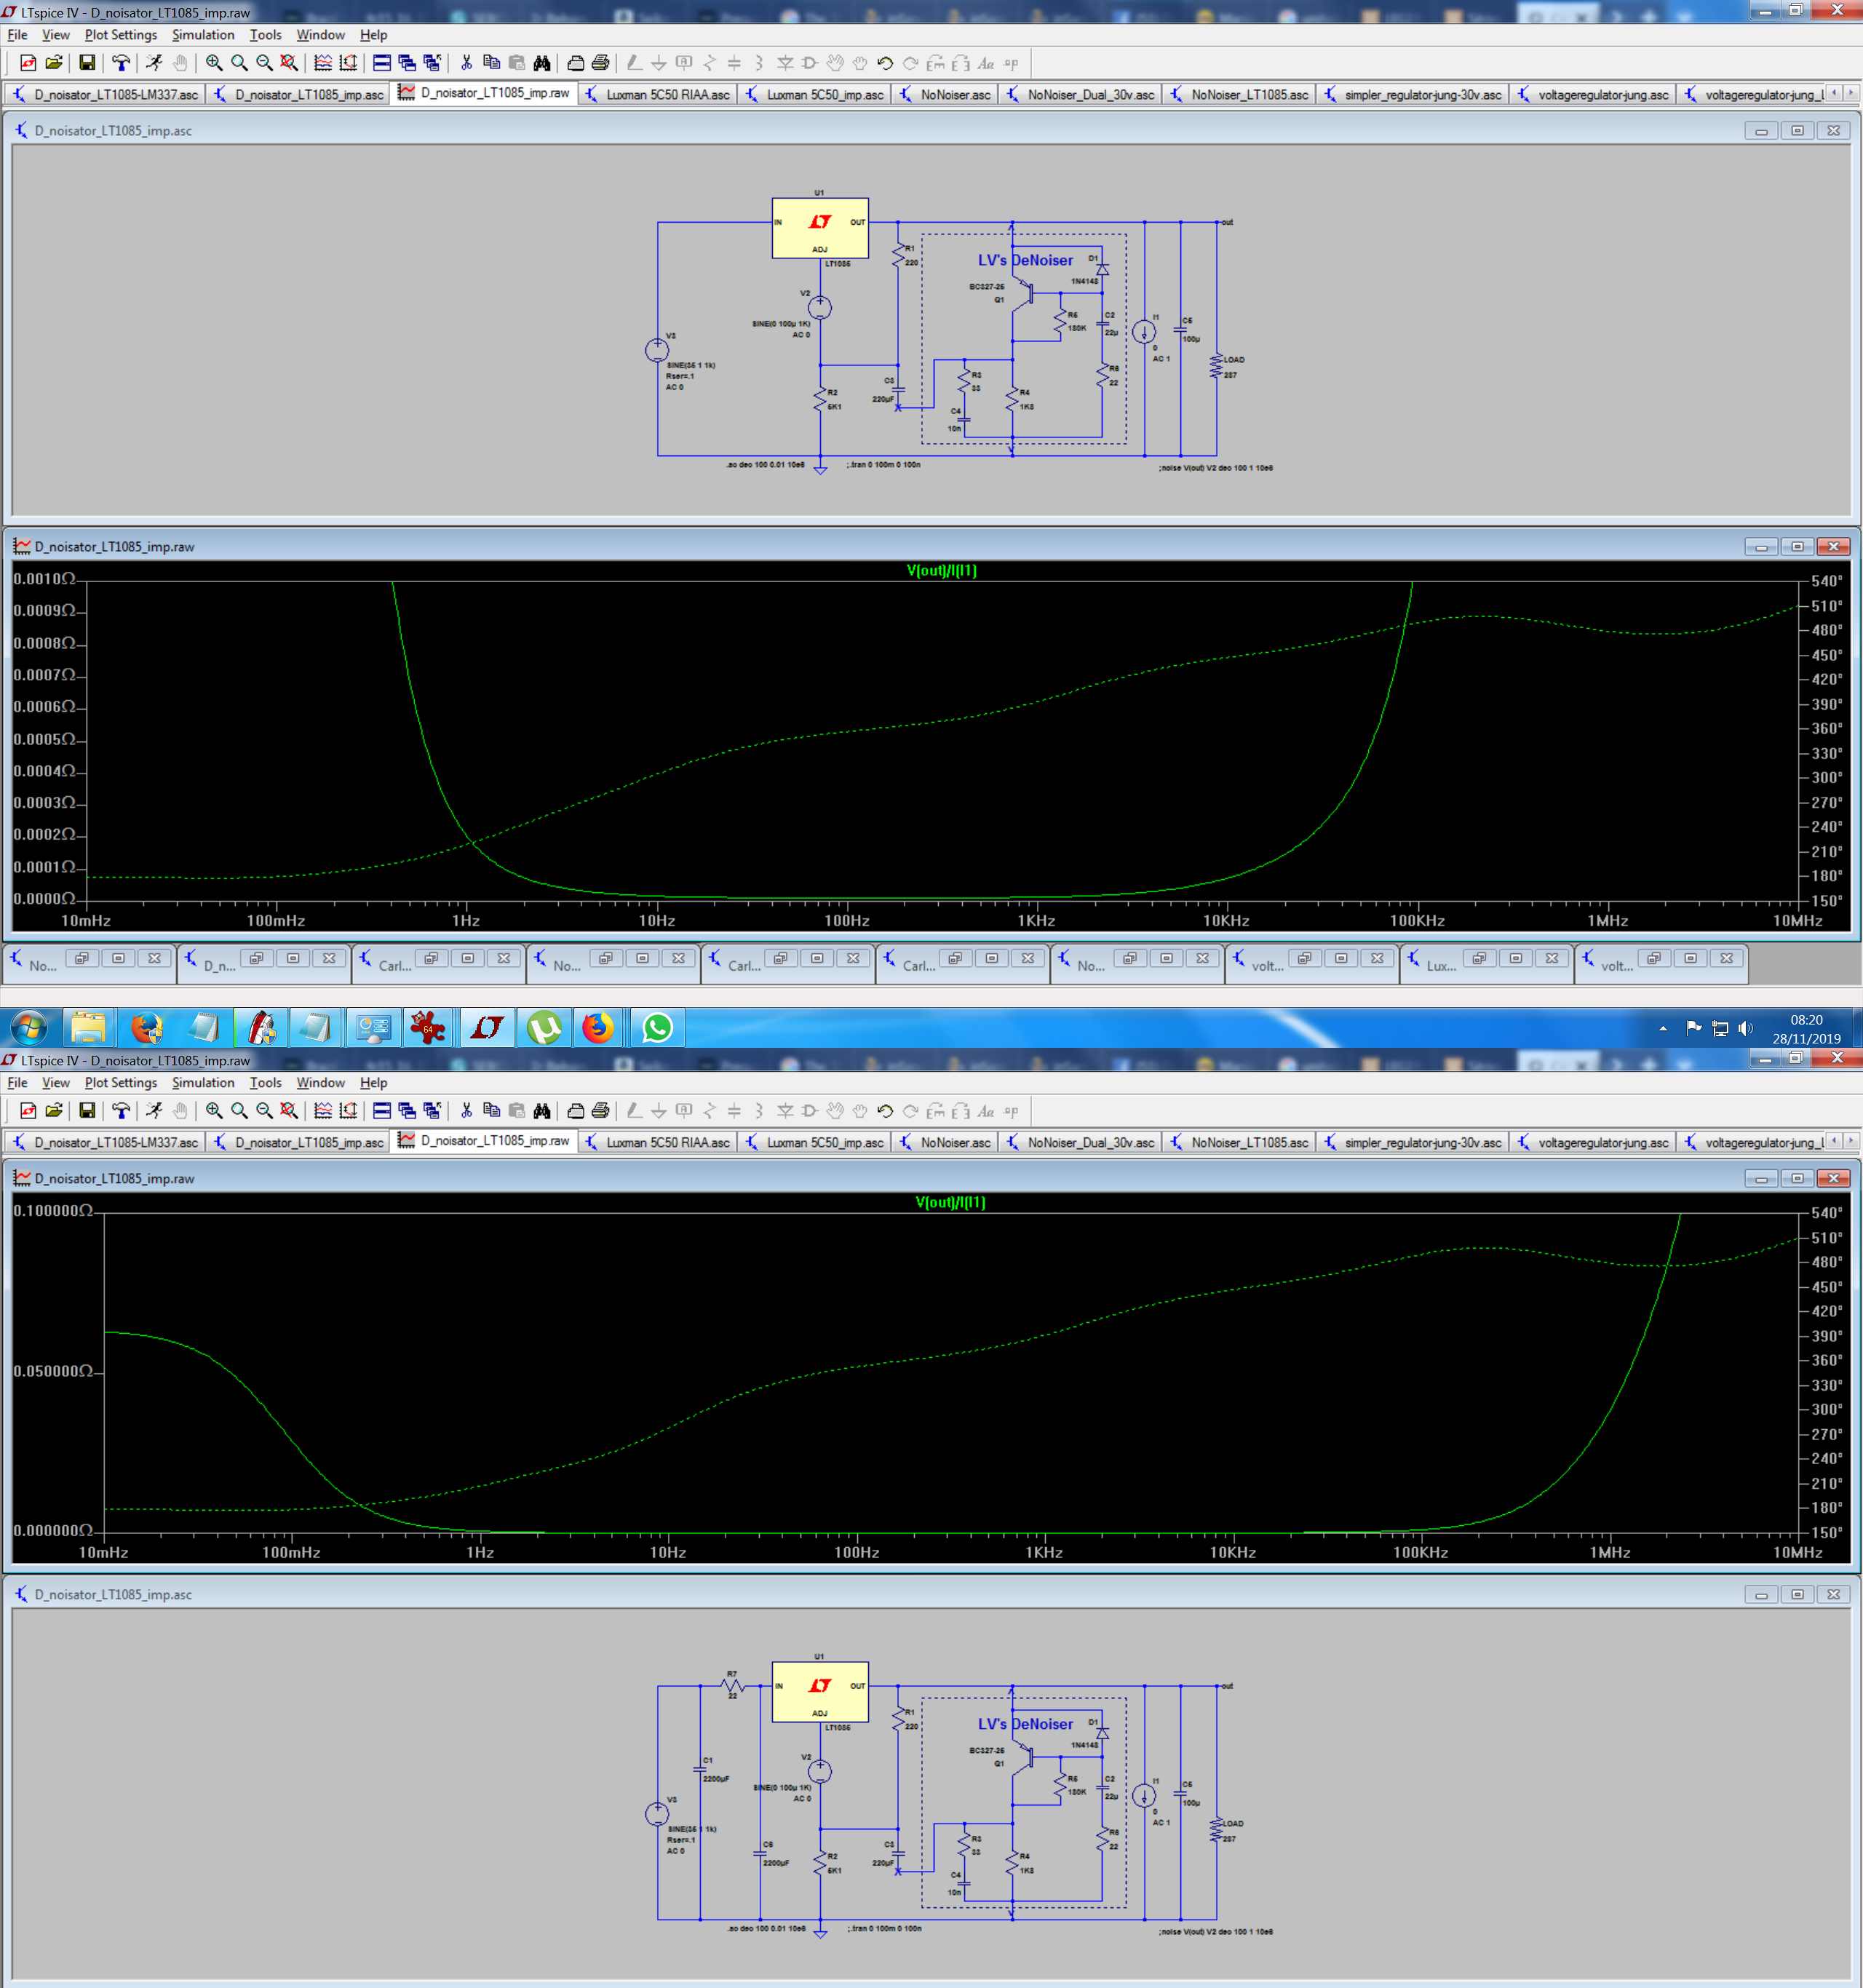This screenshot has height=1988, width=1863.
Task: Restore minimized D_n... child window
Action: point(257,958)
